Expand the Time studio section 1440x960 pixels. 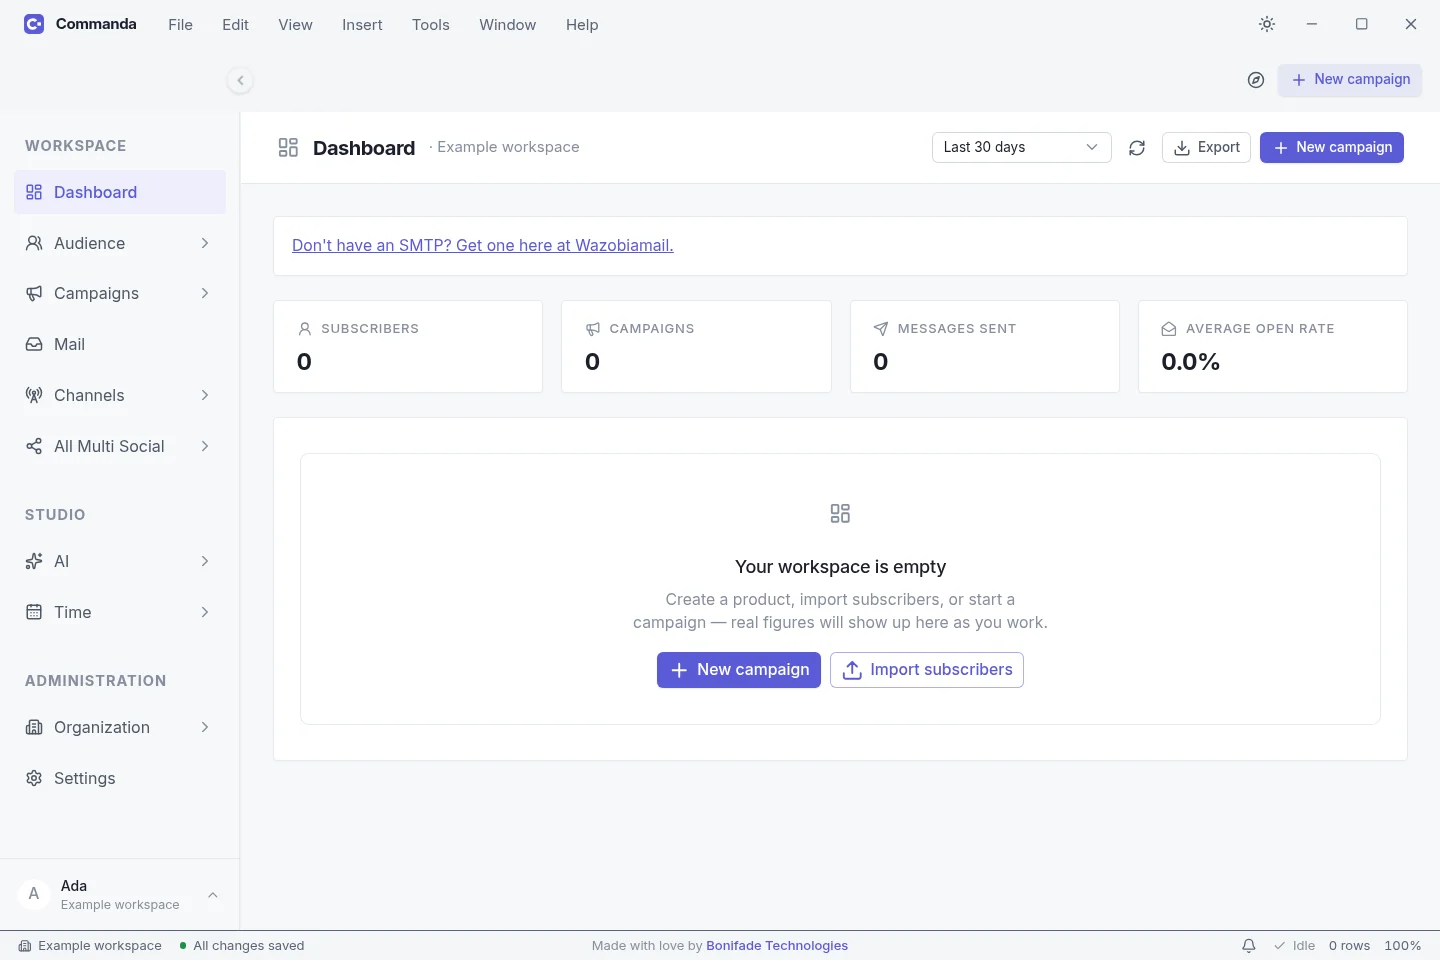pos(120,612)
